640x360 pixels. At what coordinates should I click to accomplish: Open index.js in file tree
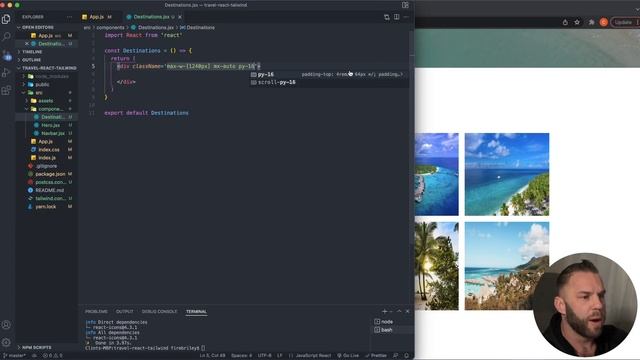tap(47, 158)
